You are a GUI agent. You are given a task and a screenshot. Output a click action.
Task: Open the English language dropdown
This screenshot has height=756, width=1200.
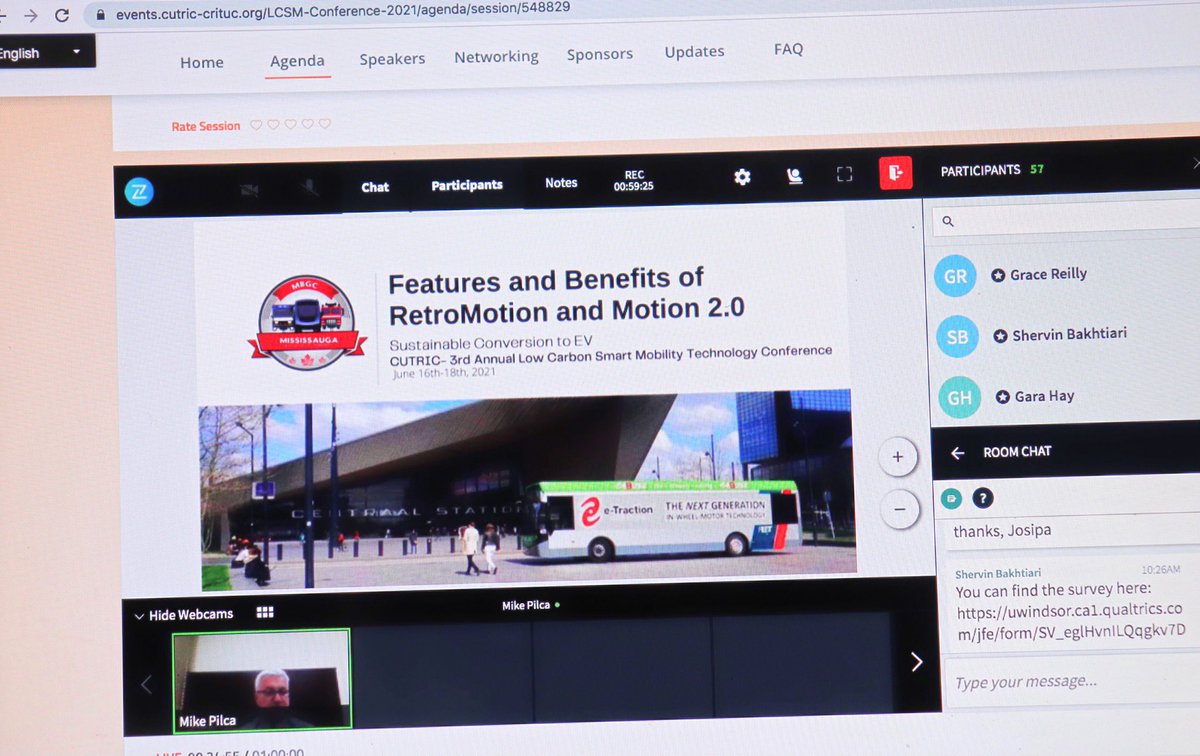pyautogui.click(x=47, y=52)
